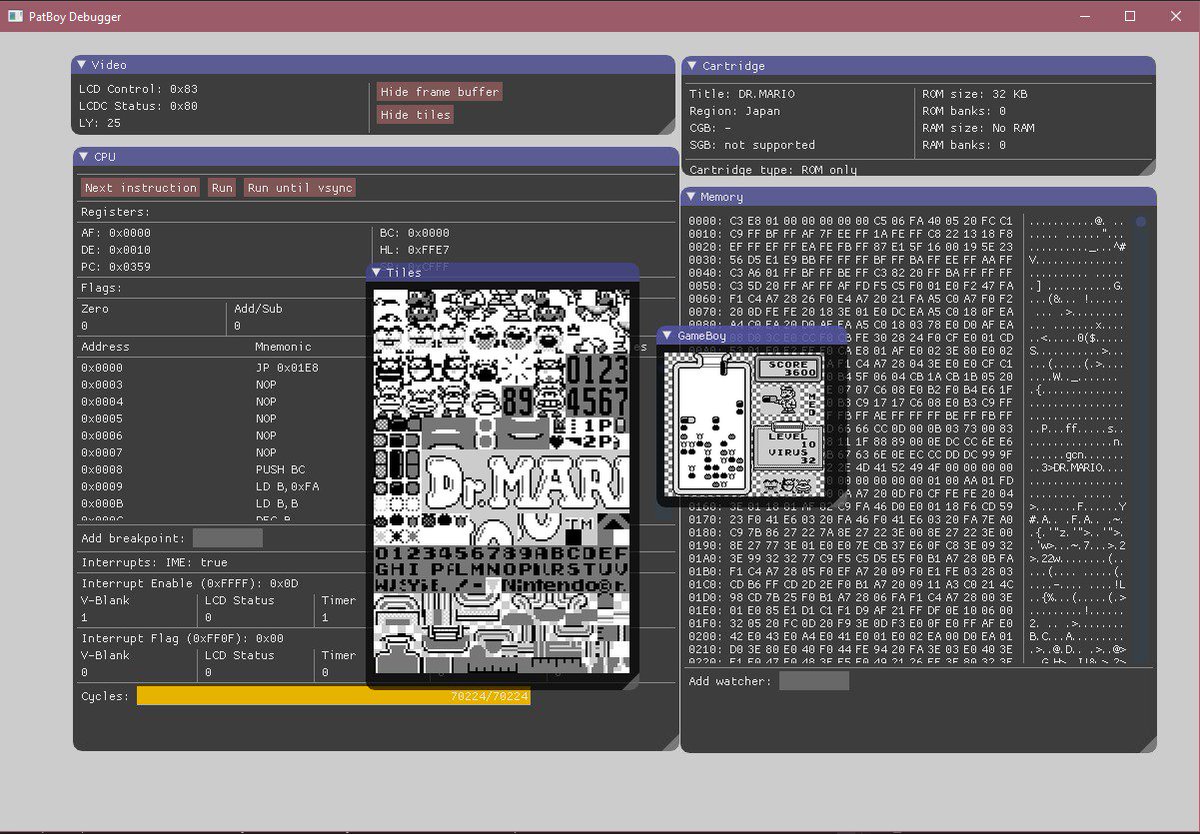Viewport: 1200px width, 834px height.
Task: Click Run until vsync button
Action: [299, 187]
